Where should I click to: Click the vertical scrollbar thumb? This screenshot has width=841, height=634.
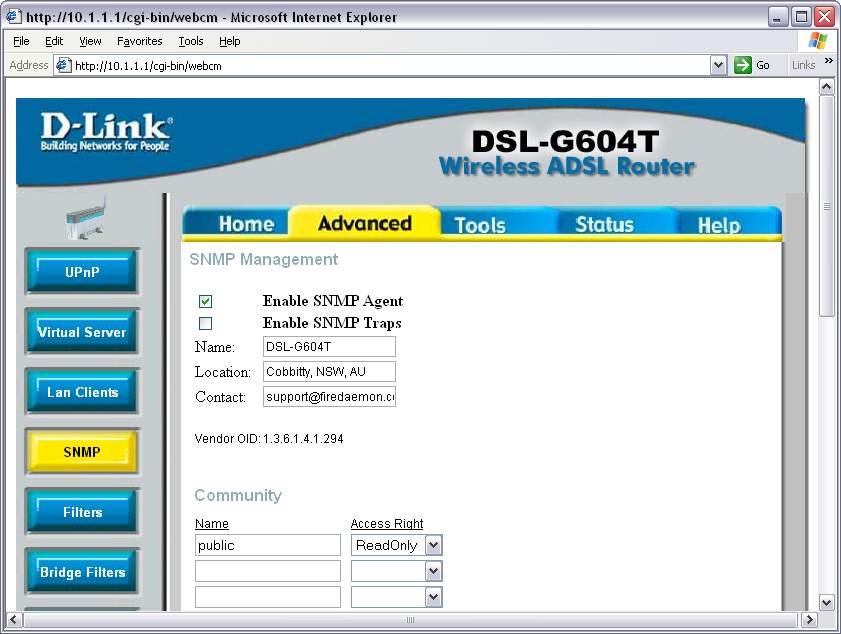point(827,207)
